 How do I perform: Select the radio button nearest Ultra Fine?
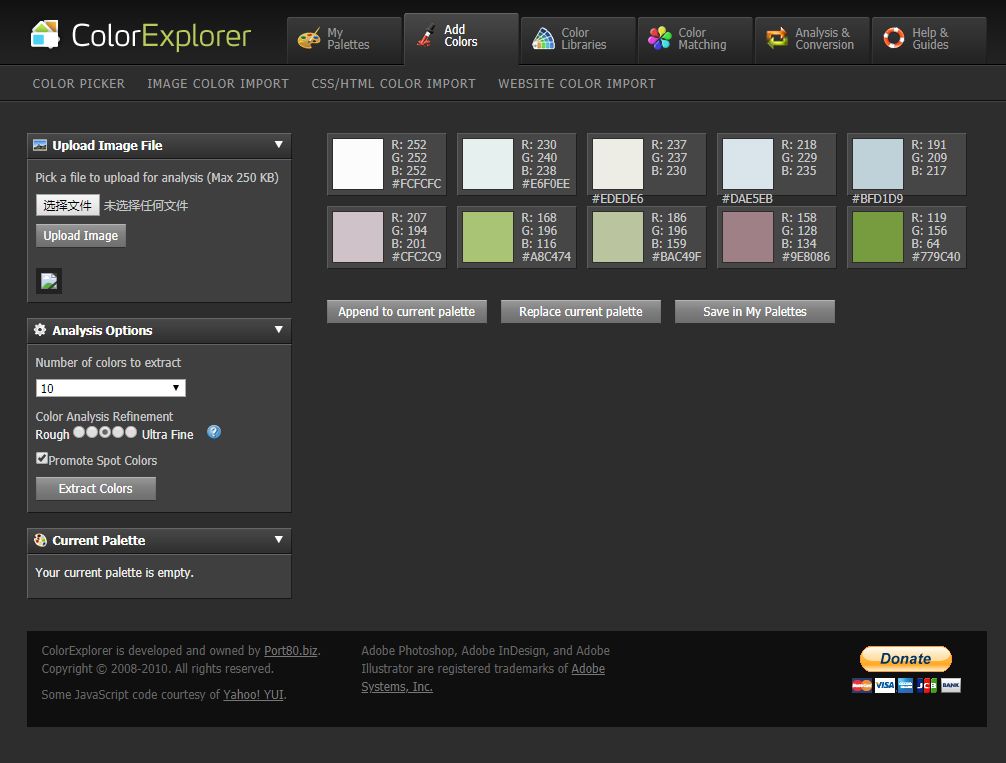pos(130,432)
